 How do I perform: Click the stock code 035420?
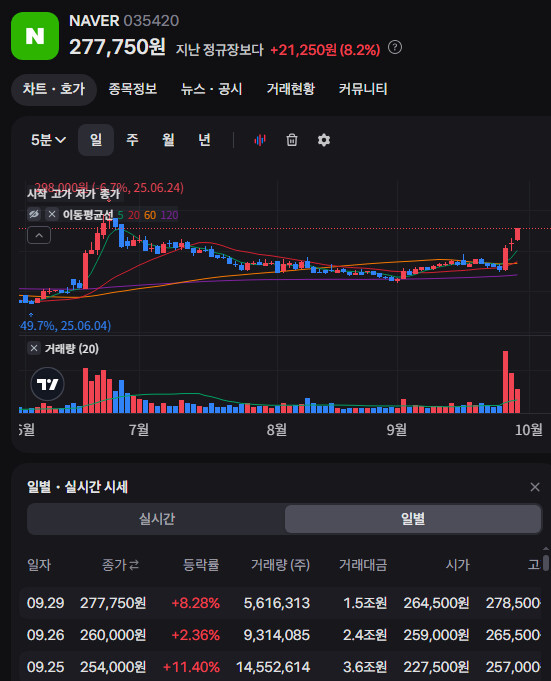coord(151,21)
